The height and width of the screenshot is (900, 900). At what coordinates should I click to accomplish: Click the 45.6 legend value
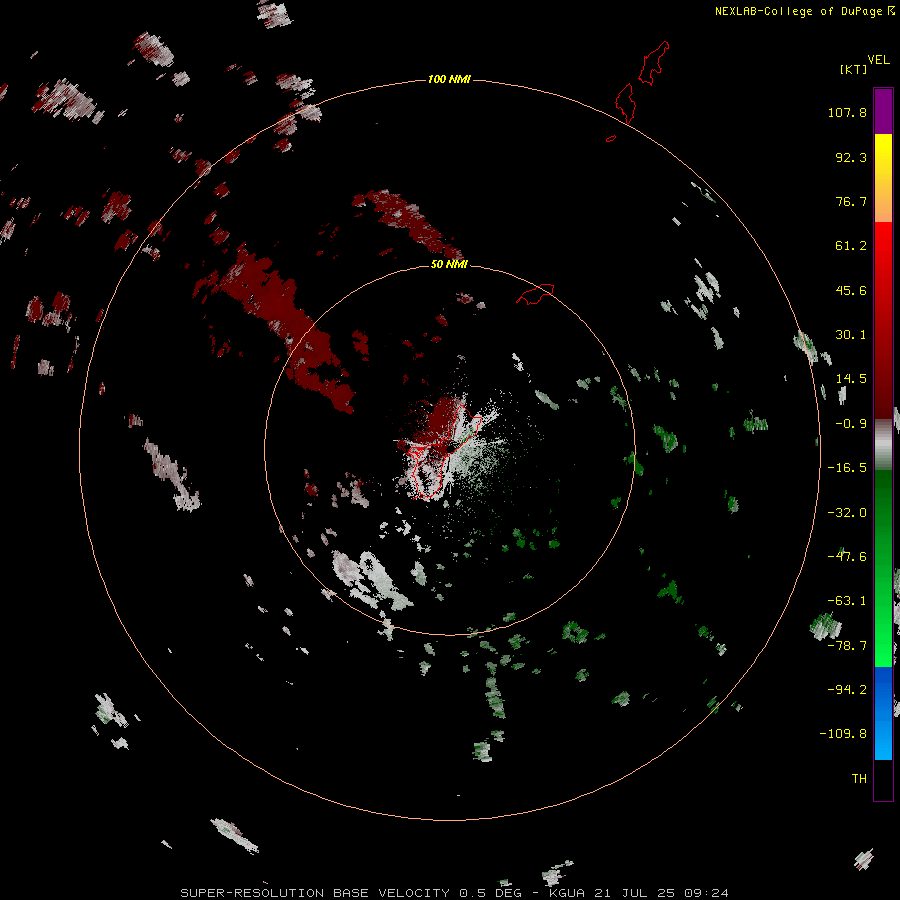coord(851,290)
